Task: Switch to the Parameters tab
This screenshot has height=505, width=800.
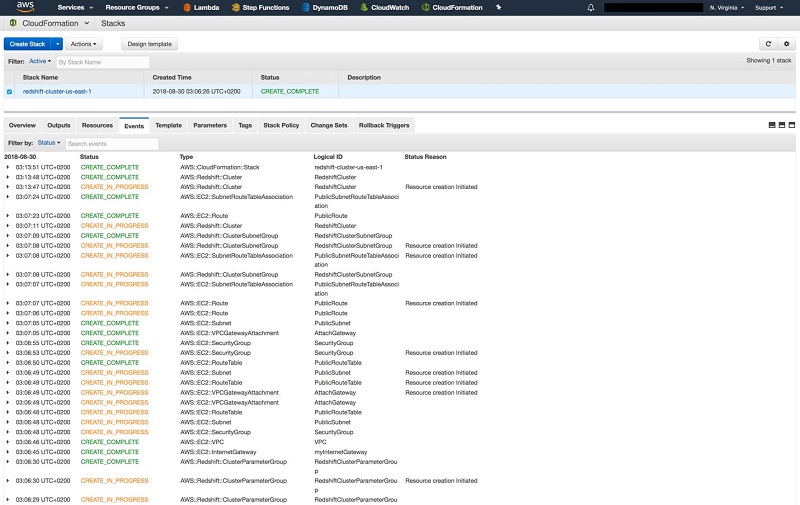Action: pos(210,125)
